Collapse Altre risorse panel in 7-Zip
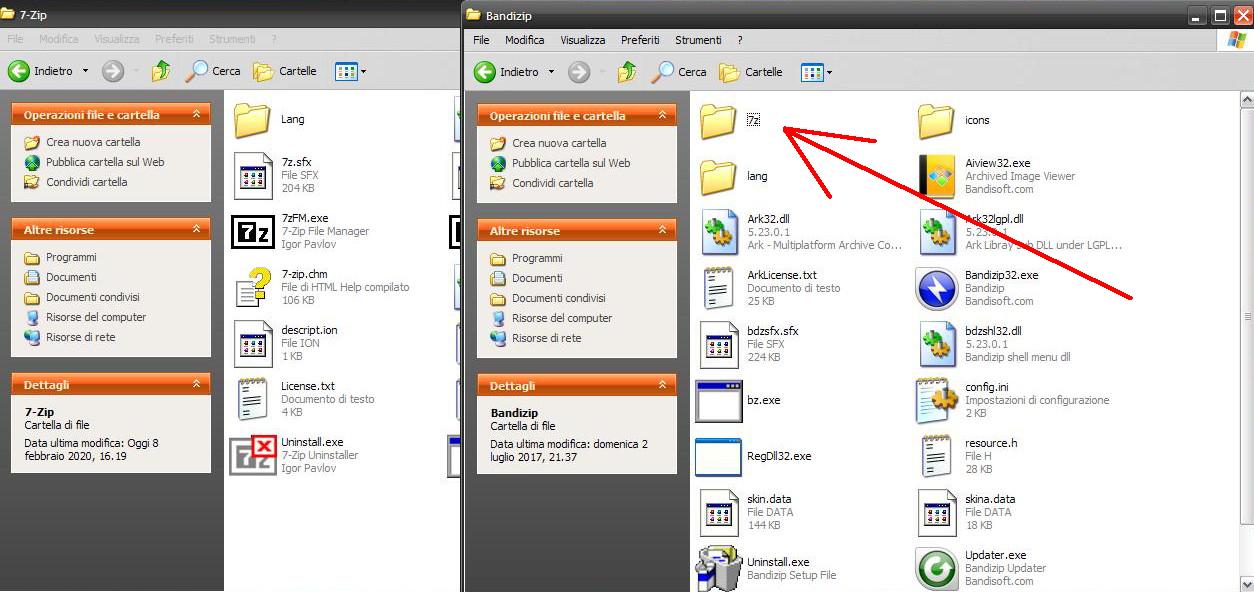The image size is (1254, 592). 196,230
